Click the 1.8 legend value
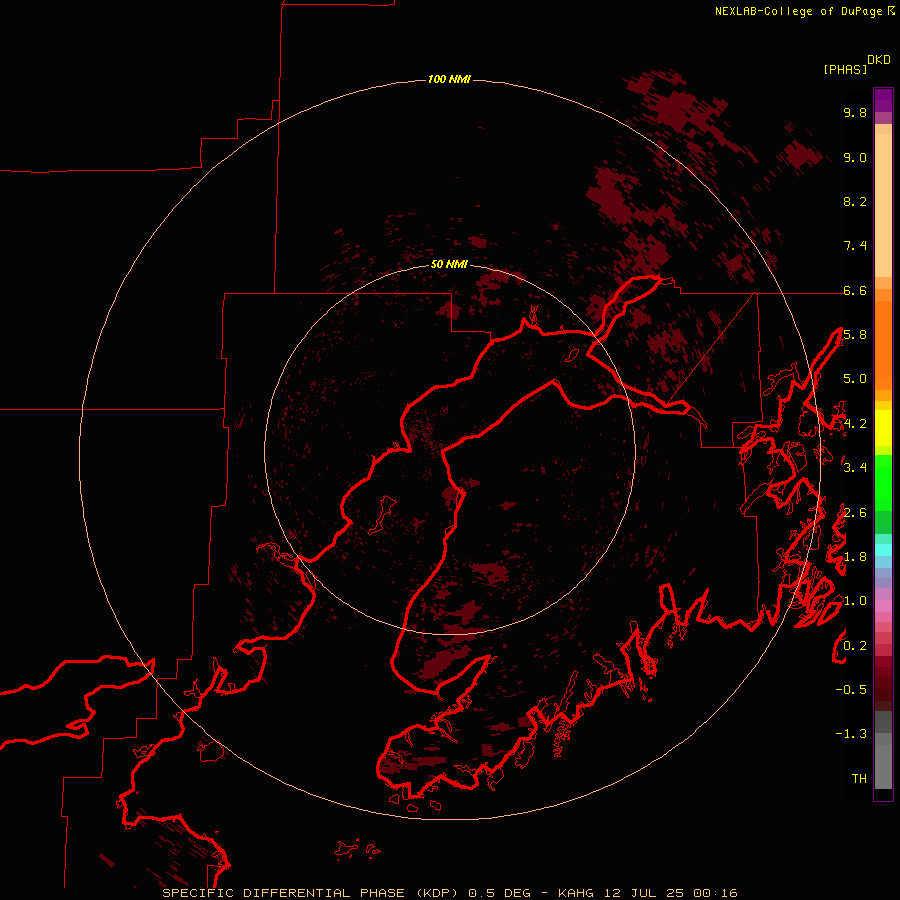Image resolution: width=900 pixels, height=900 pixels. tap(855, 557)
